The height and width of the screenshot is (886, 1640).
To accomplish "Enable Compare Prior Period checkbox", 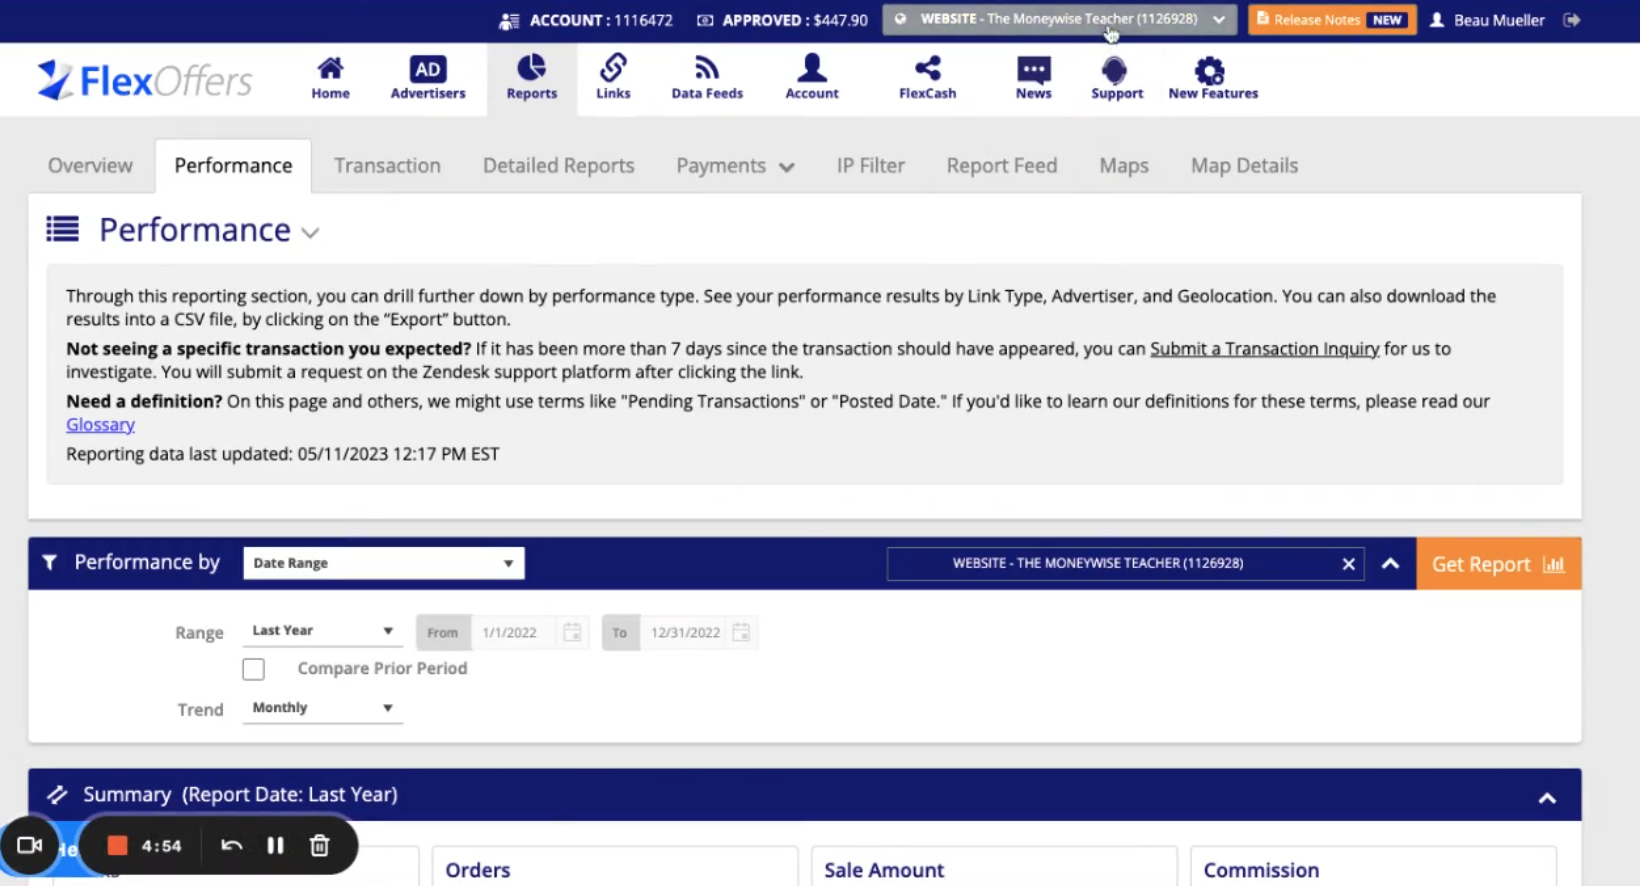I will [253, 669].
